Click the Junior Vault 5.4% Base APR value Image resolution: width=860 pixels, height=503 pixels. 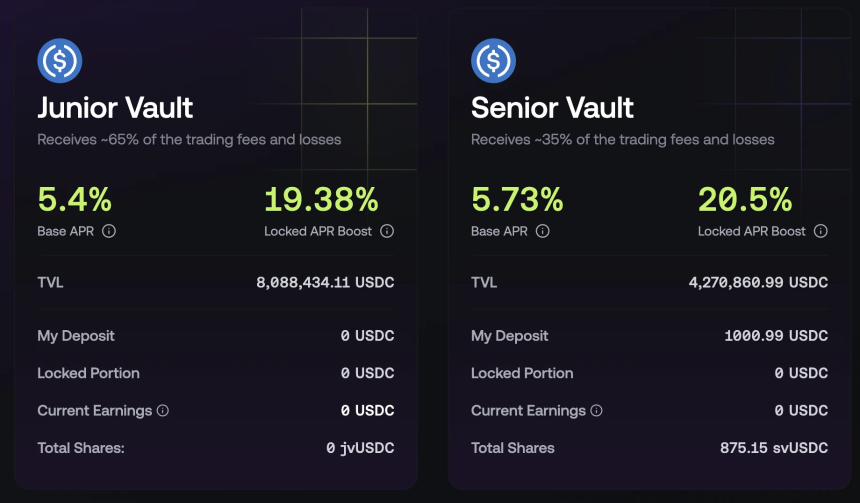pyautogui.click(x=74, y=200)
